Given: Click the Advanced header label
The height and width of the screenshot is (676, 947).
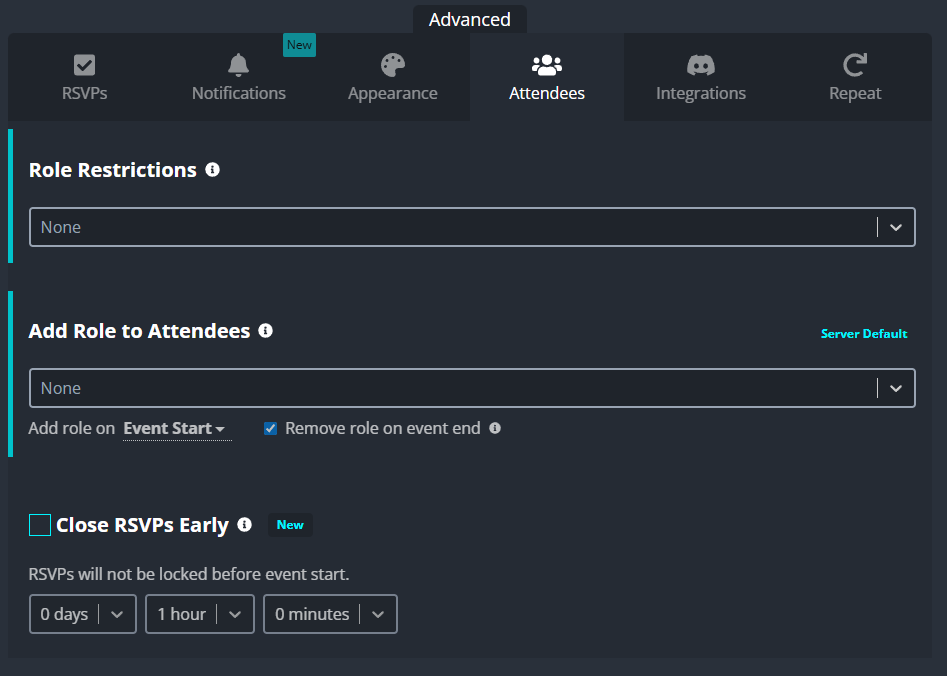Looking at the screenshot, I should (470, 19).
